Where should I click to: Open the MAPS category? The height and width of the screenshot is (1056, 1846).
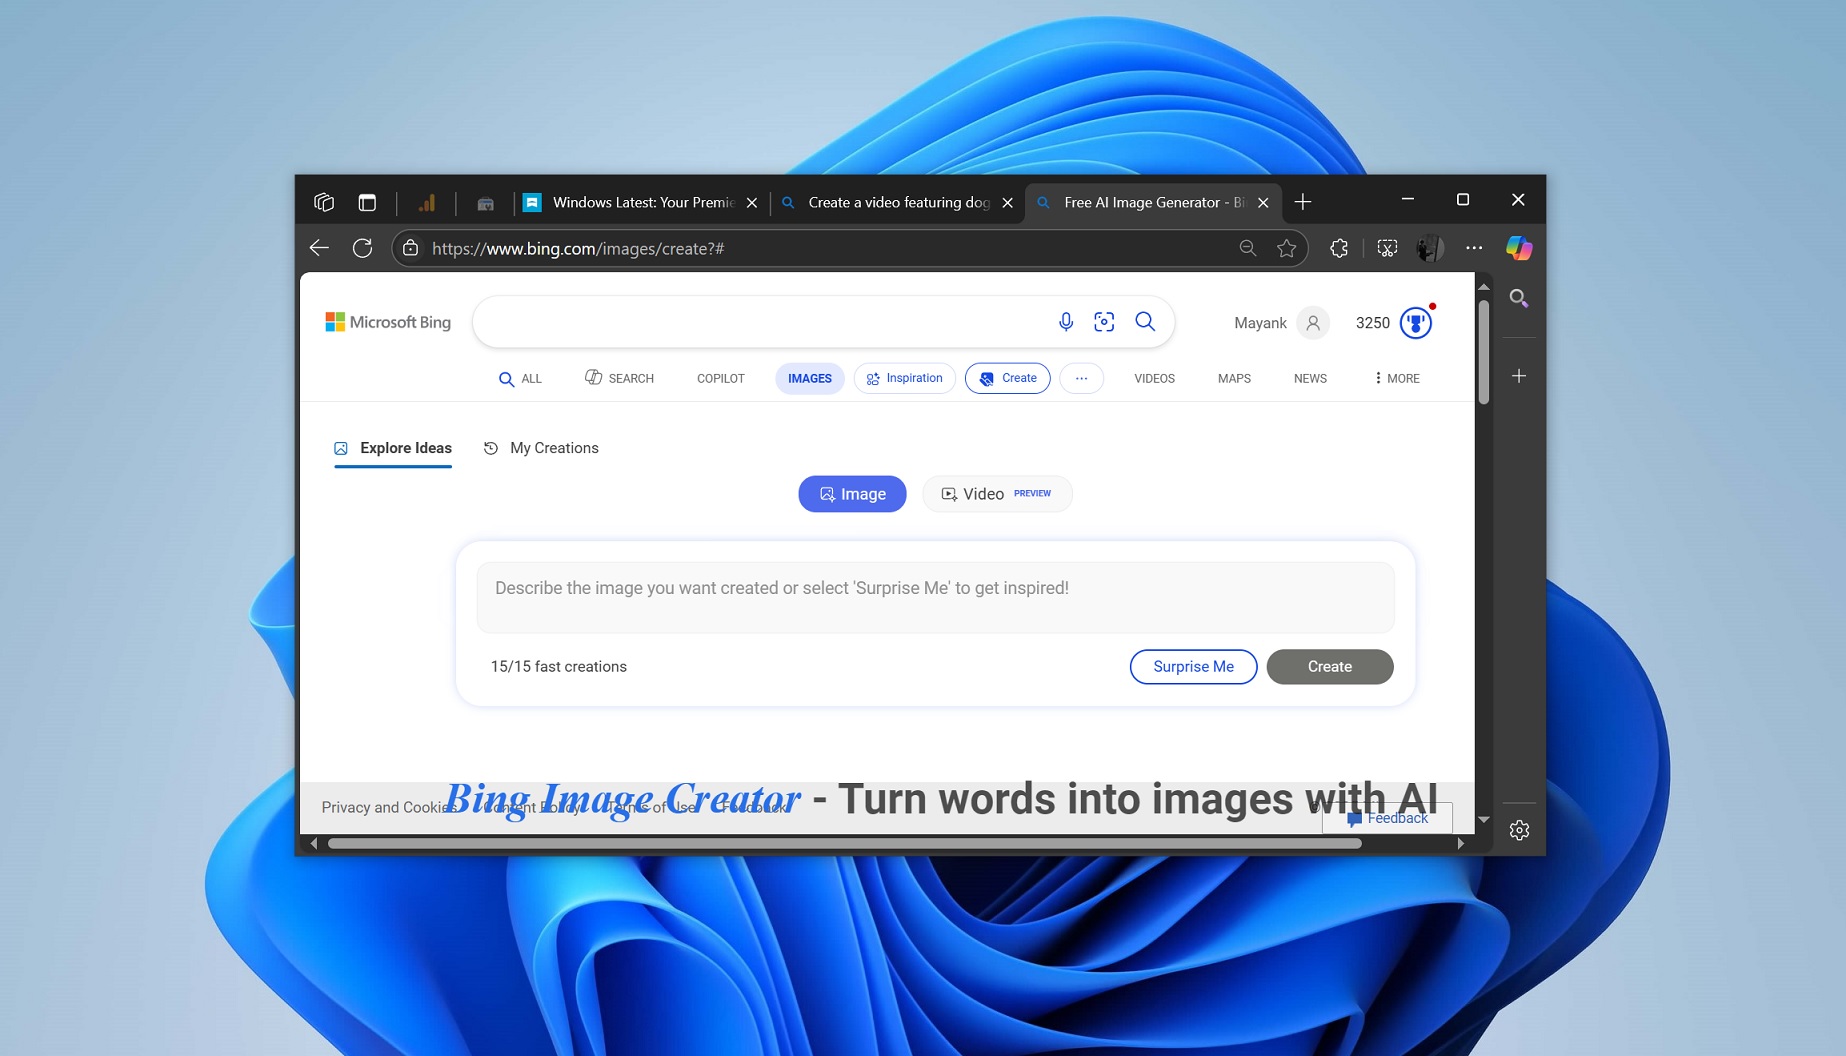(1234, 378)
